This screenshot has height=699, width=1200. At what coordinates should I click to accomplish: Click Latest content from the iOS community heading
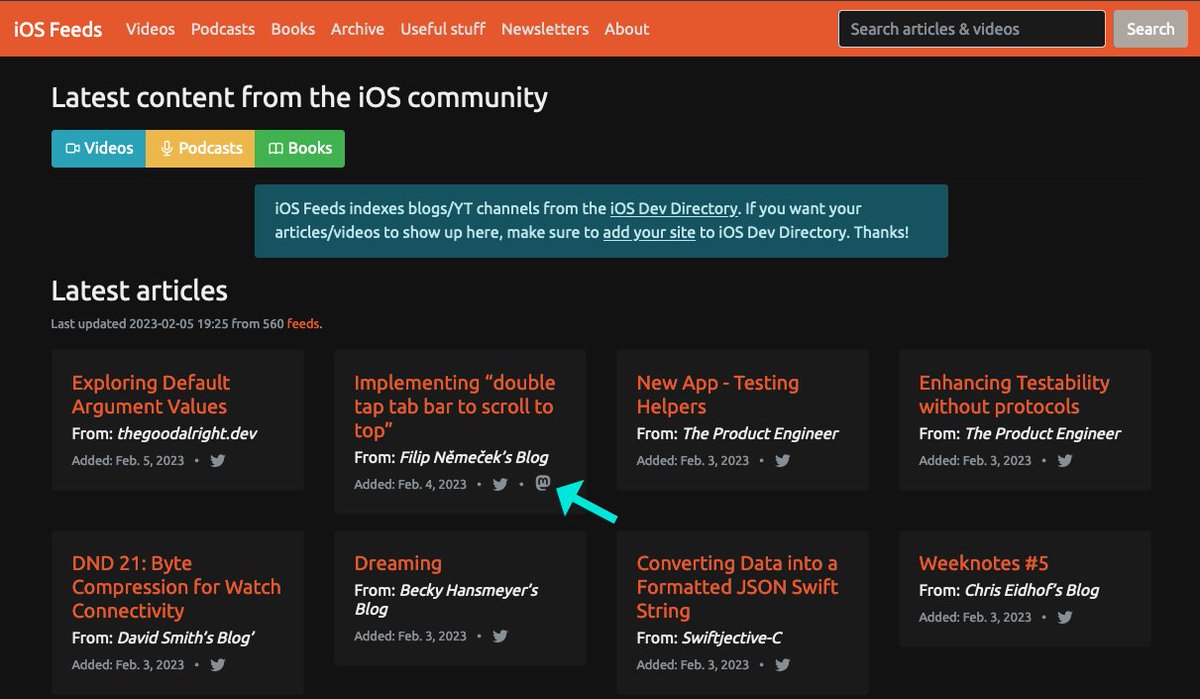[x=299, y=97]
